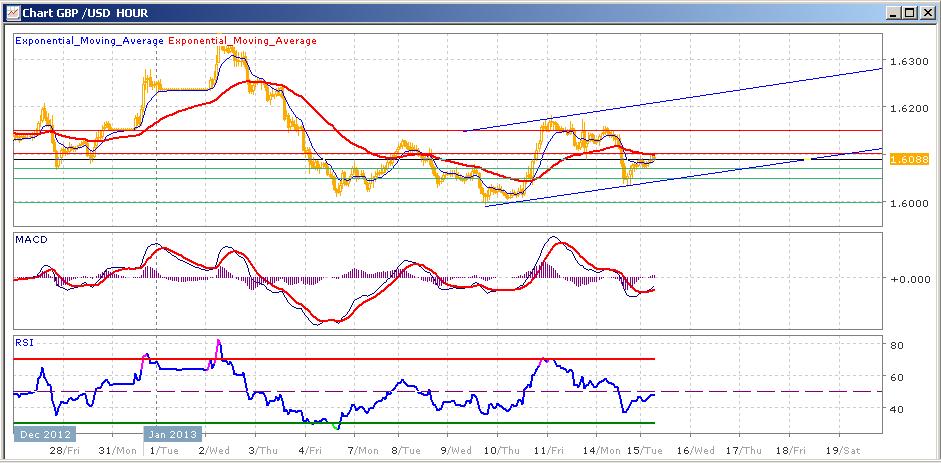The height and width of the screenshot is (463, 941).
Task: Close the GBP/USD HOUR chart window
Action: (926, 13)
